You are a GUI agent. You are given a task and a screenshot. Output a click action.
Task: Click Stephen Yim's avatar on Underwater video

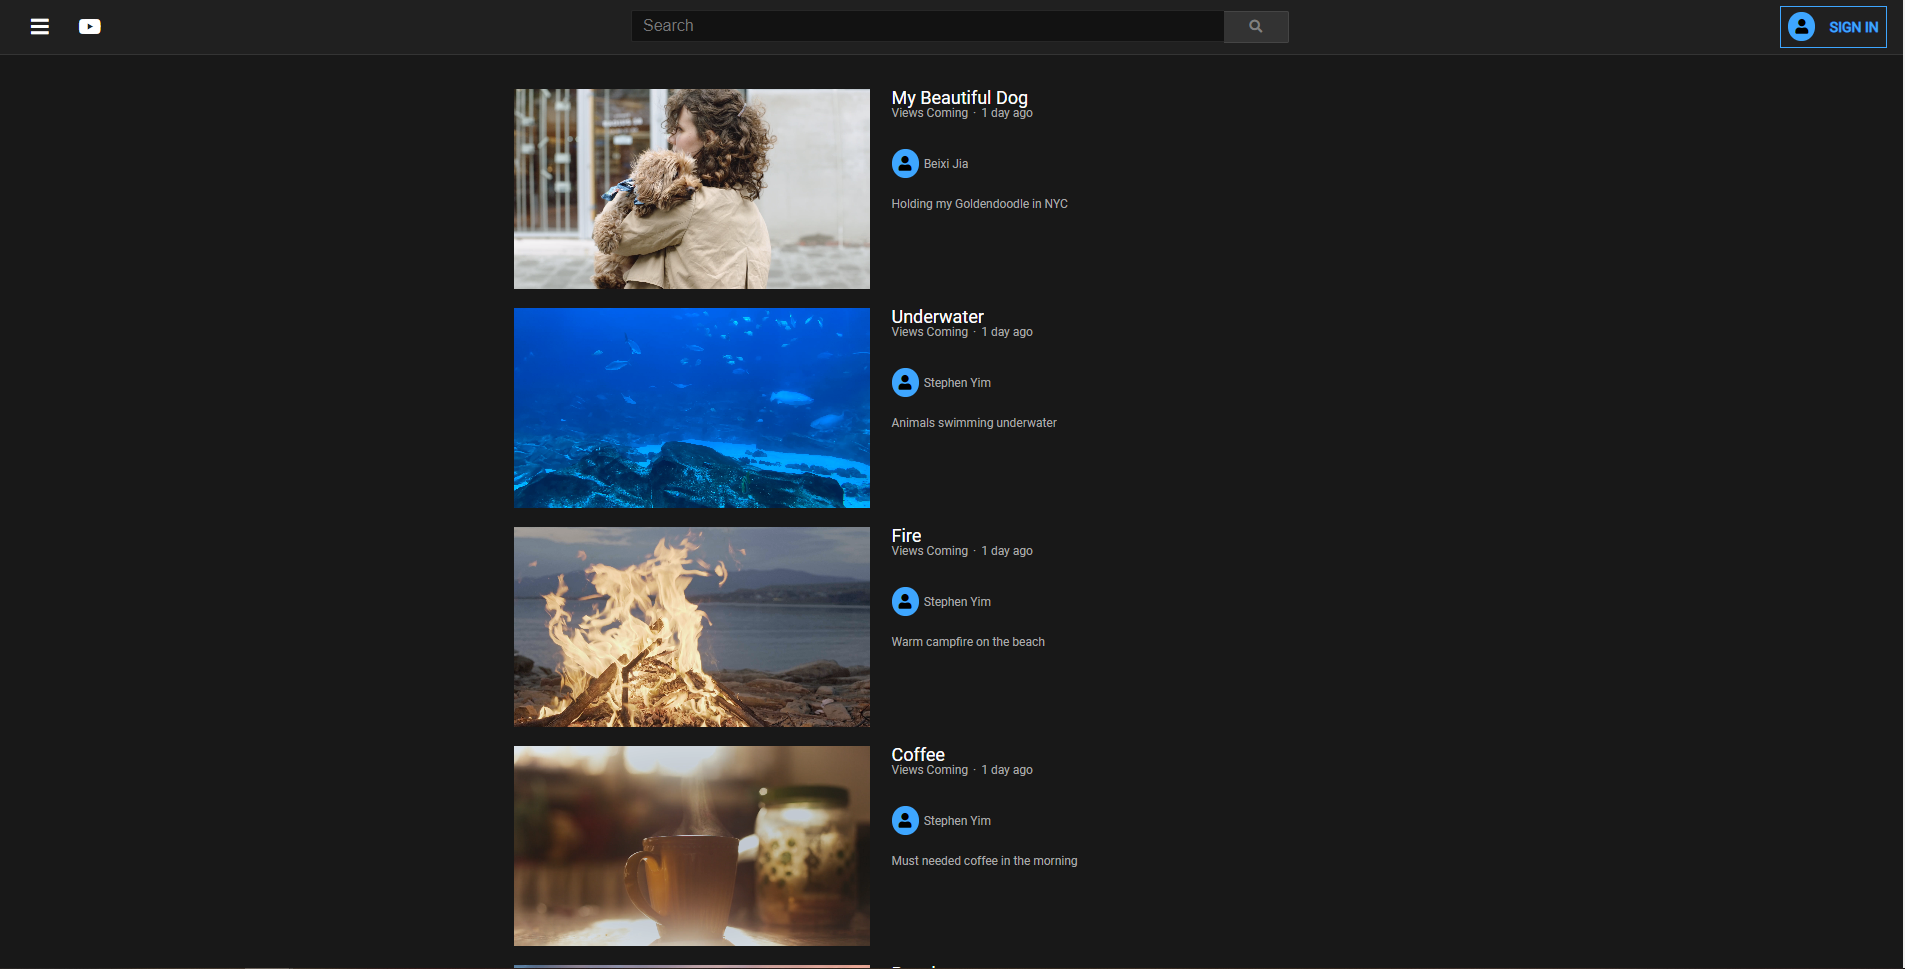pos(905,382)
